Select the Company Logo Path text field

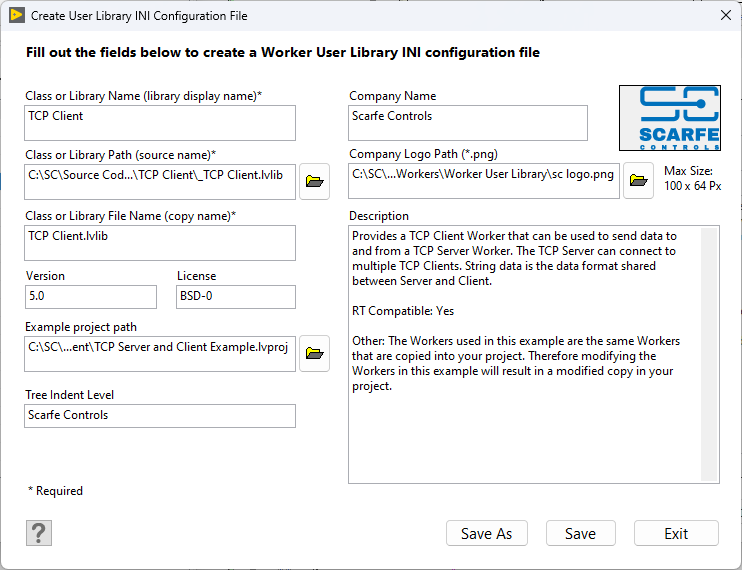point(484,182)
